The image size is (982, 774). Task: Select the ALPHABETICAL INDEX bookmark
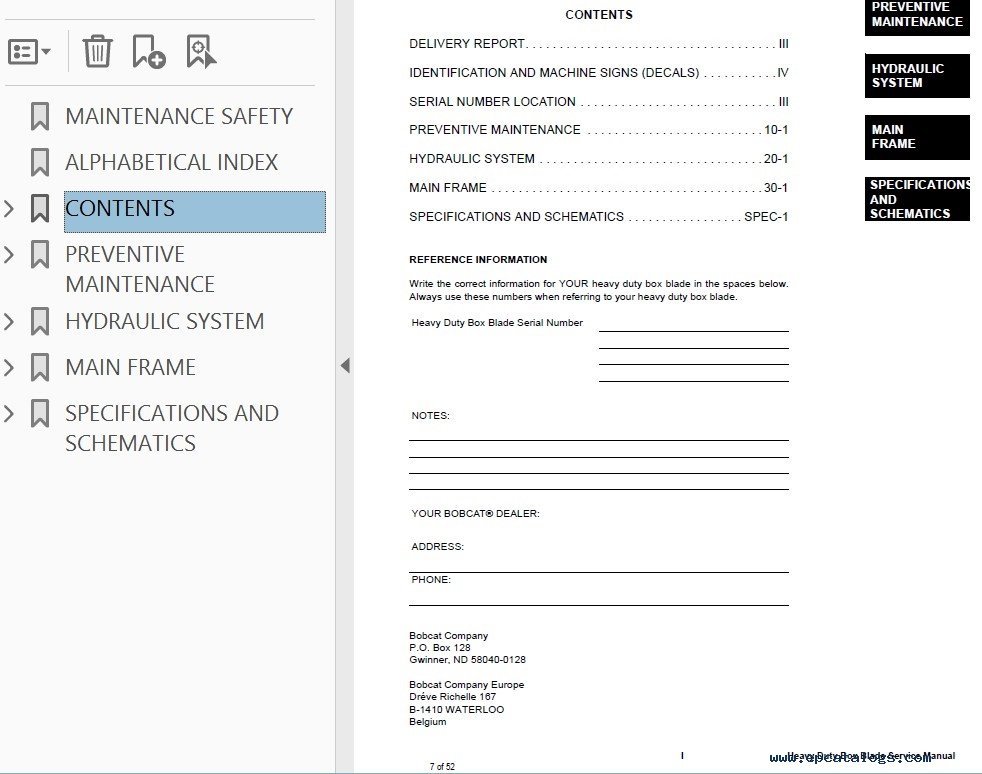(171, 162)
